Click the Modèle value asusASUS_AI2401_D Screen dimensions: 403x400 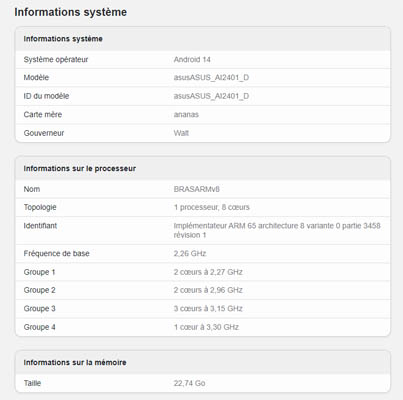(211, 78)
